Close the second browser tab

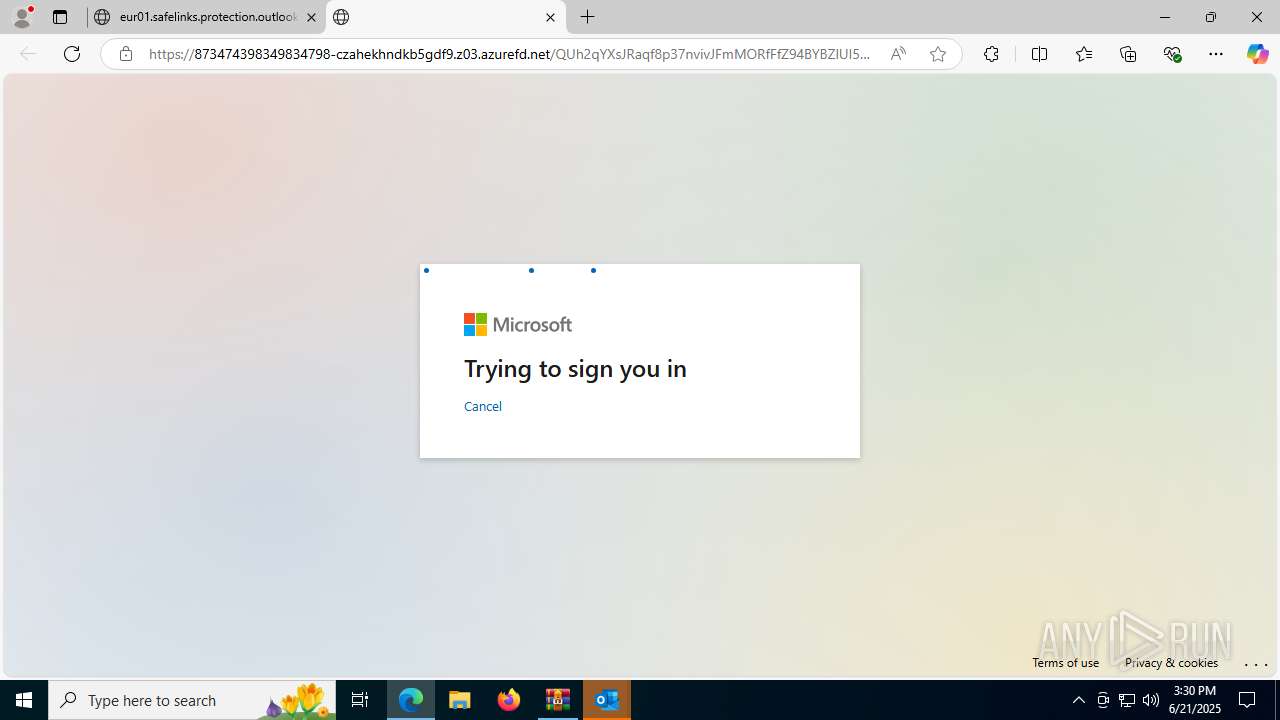tap(550, 17)
